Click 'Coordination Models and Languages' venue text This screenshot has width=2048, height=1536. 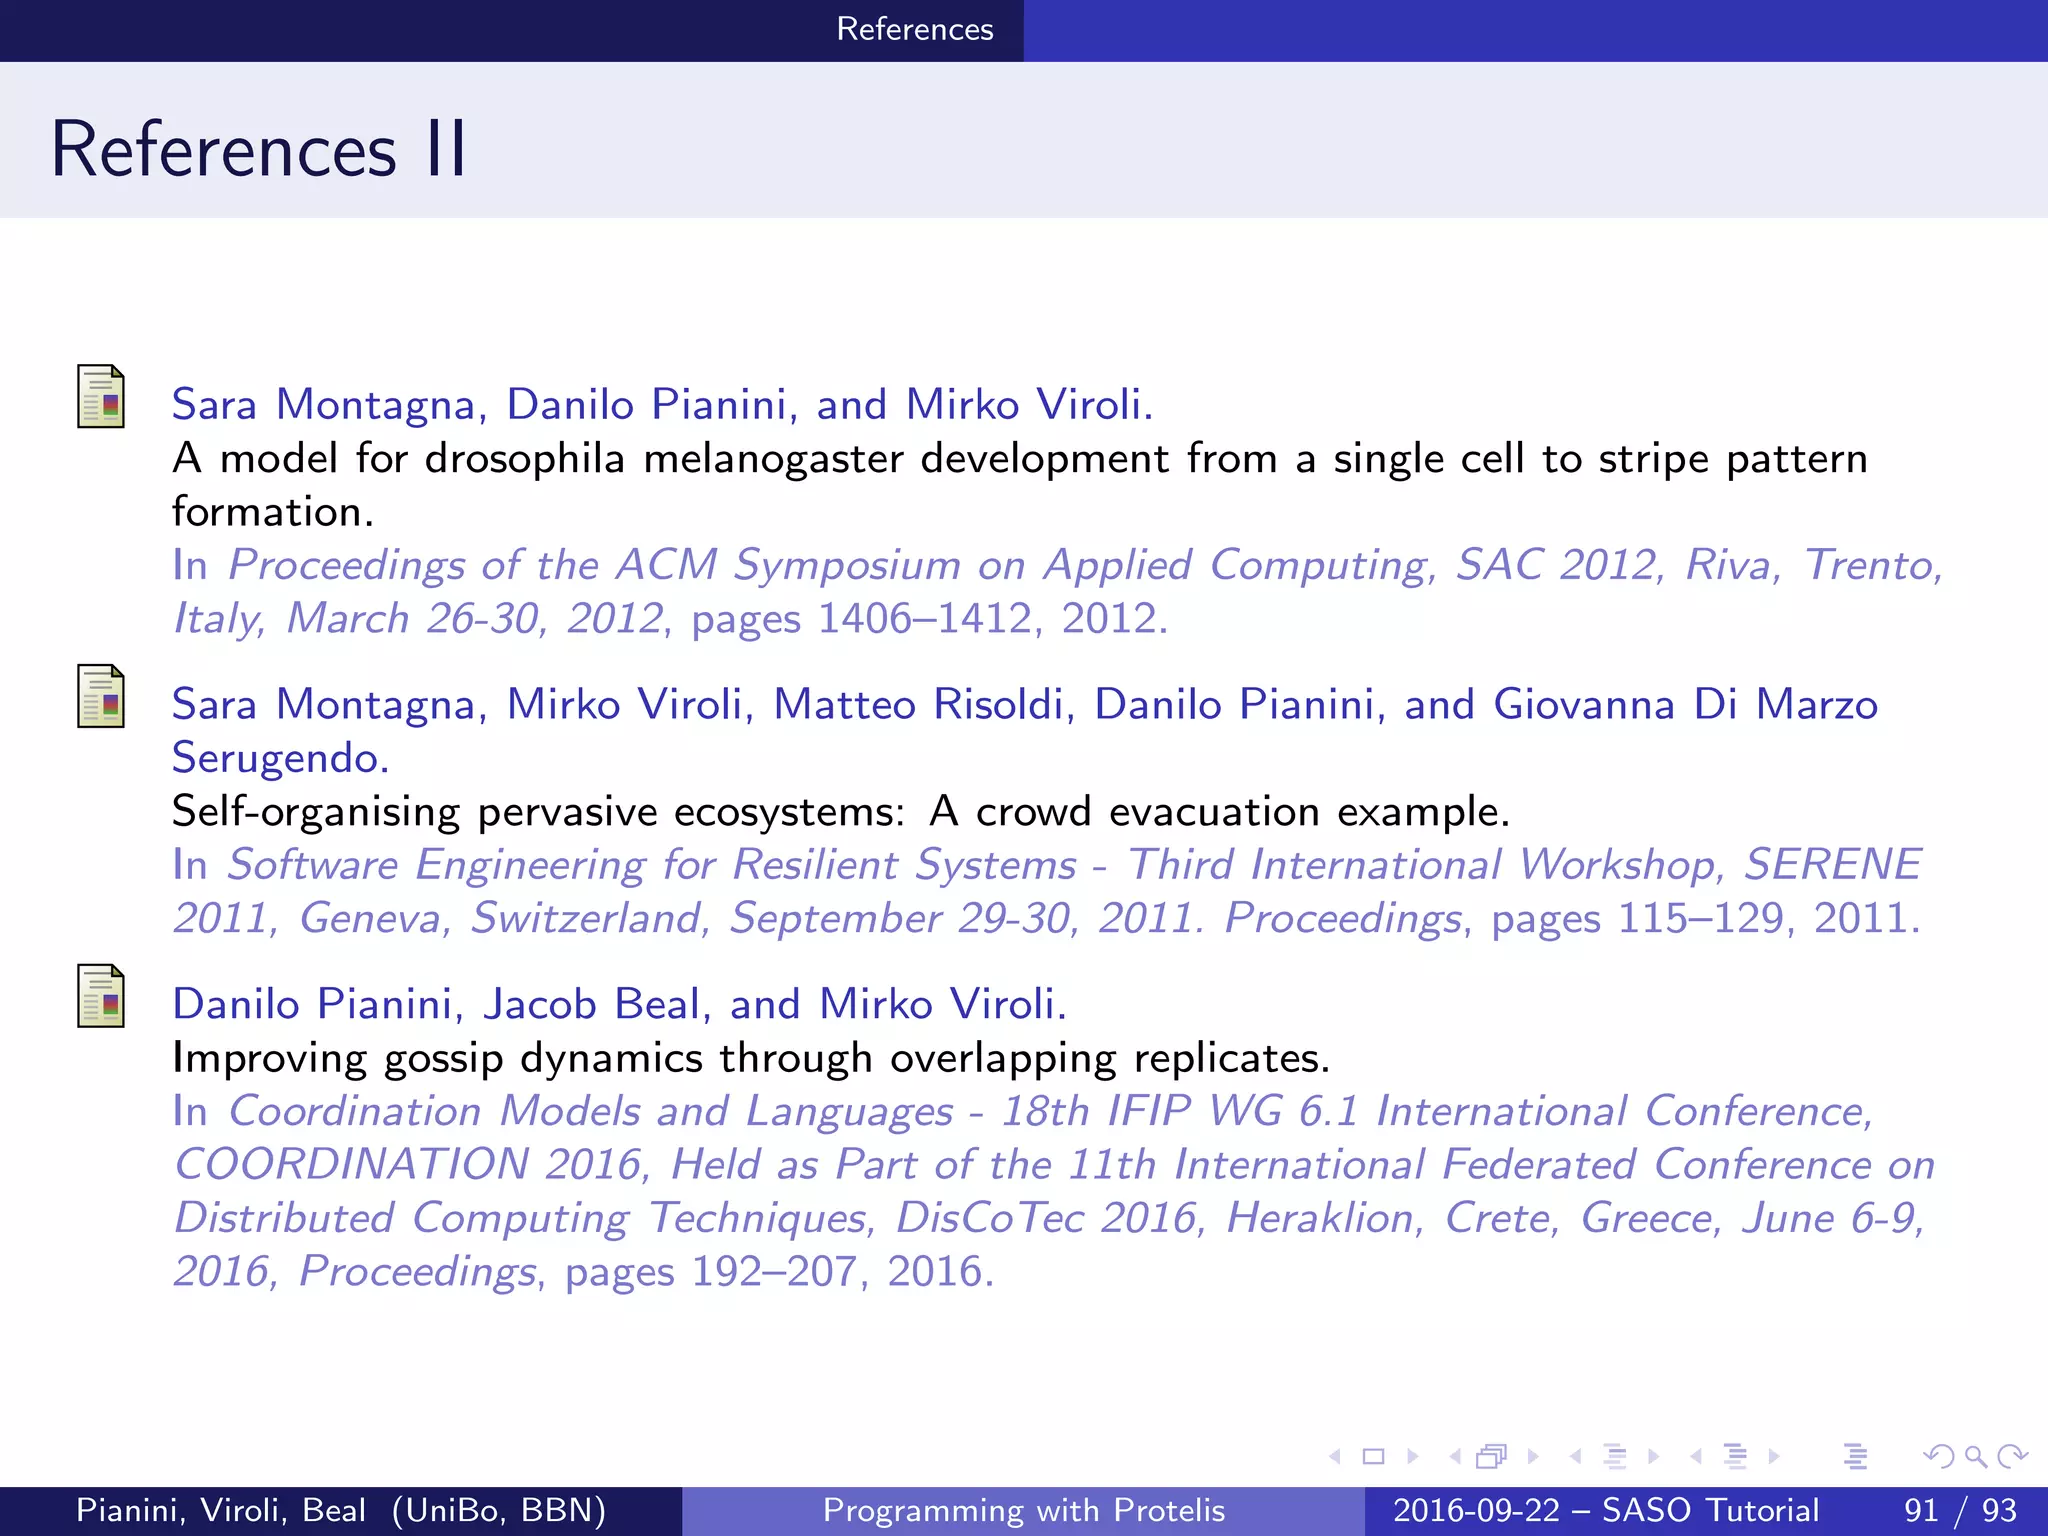click(591, 1112)
